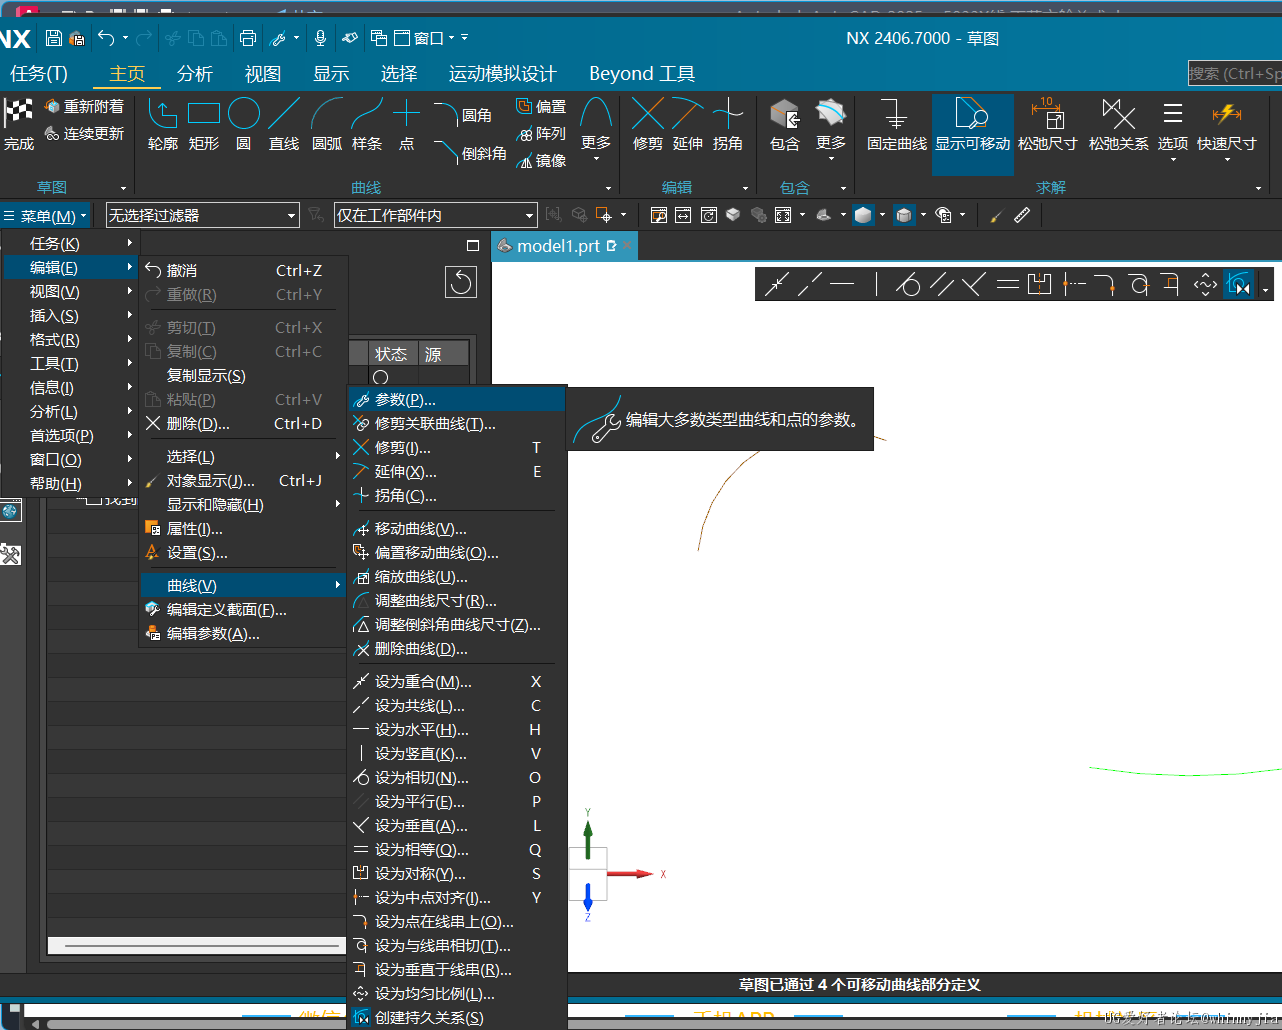Click Relax Relations (松弛关系) icon
Viewport: 1282px width, 1030px height.
(1118, 124)
